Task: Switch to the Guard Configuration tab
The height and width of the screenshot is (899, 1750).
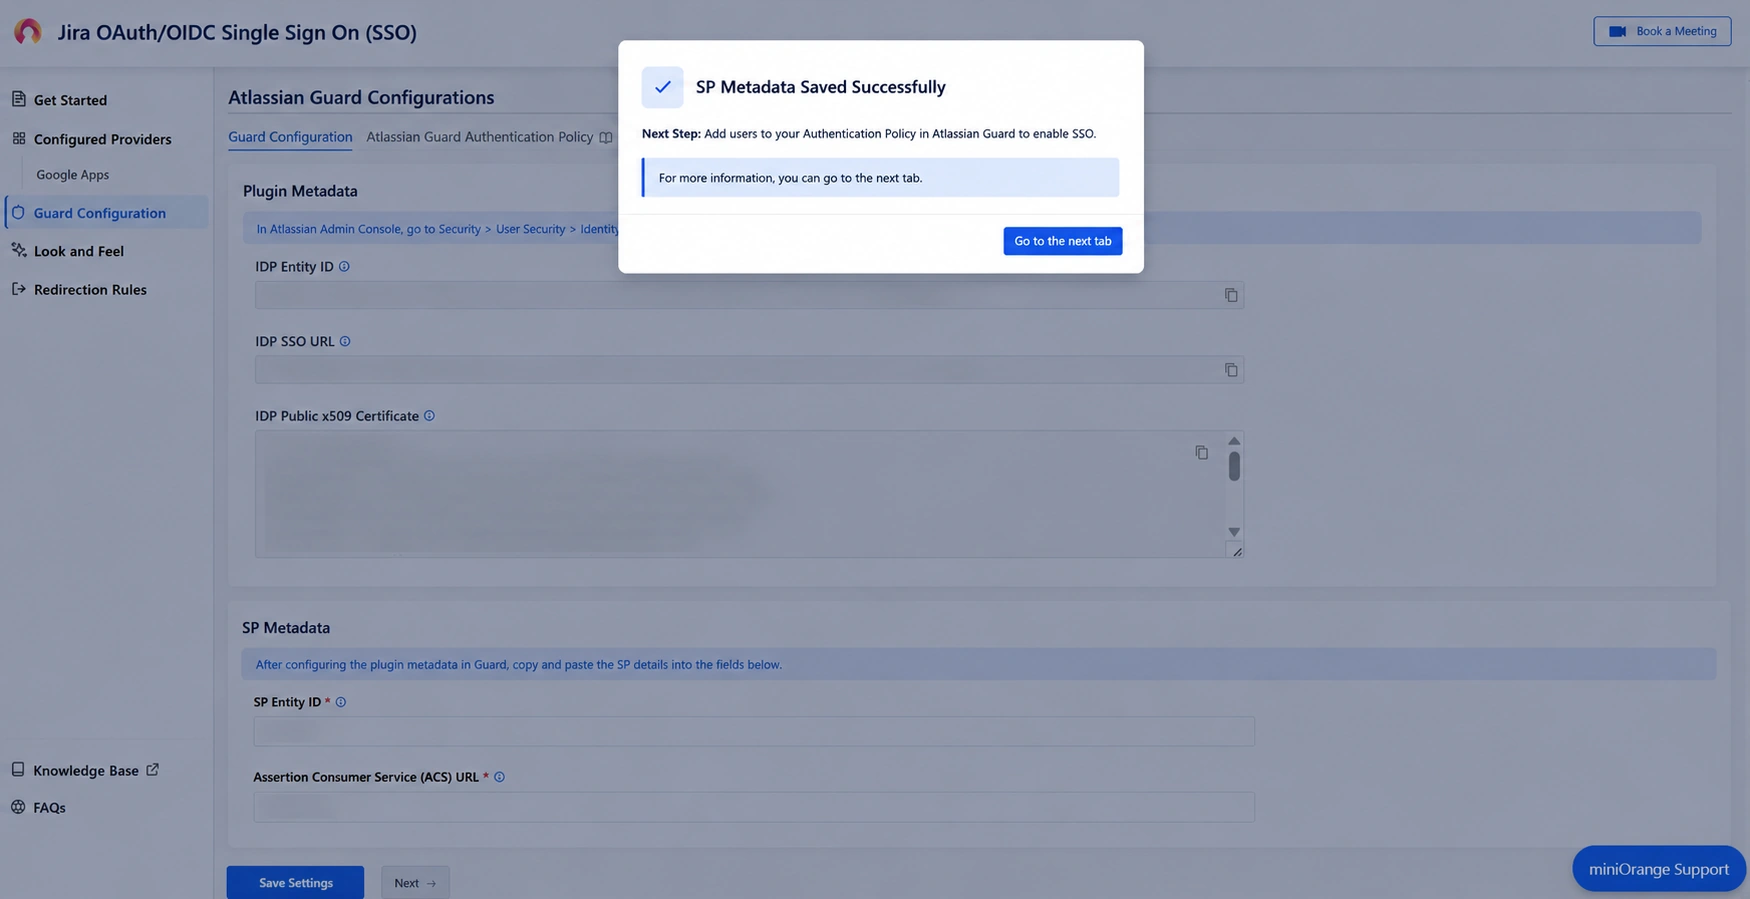Action: tap(290, 137)
